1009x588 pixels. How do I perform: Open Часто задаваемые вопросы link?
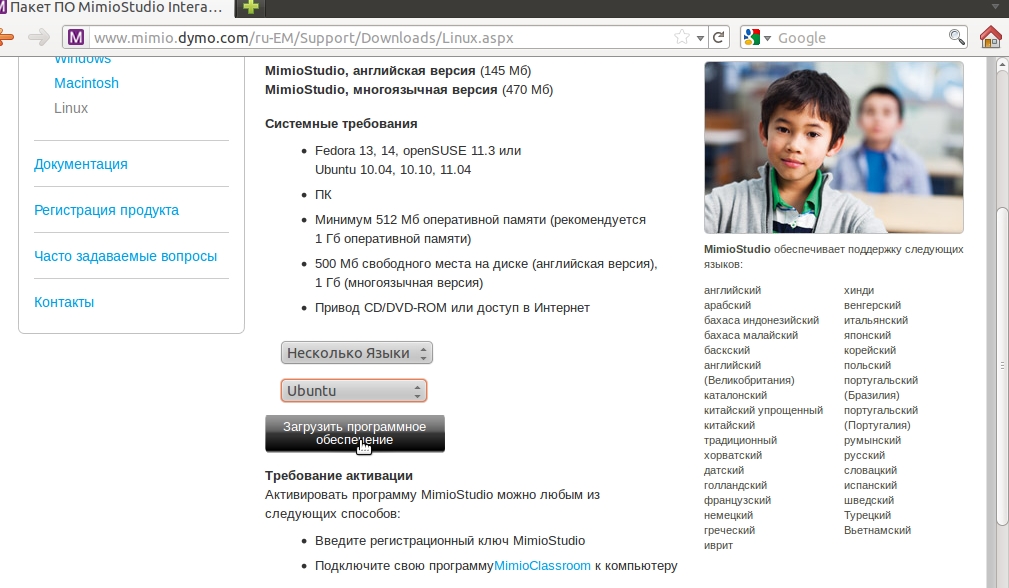click(125, 256)
